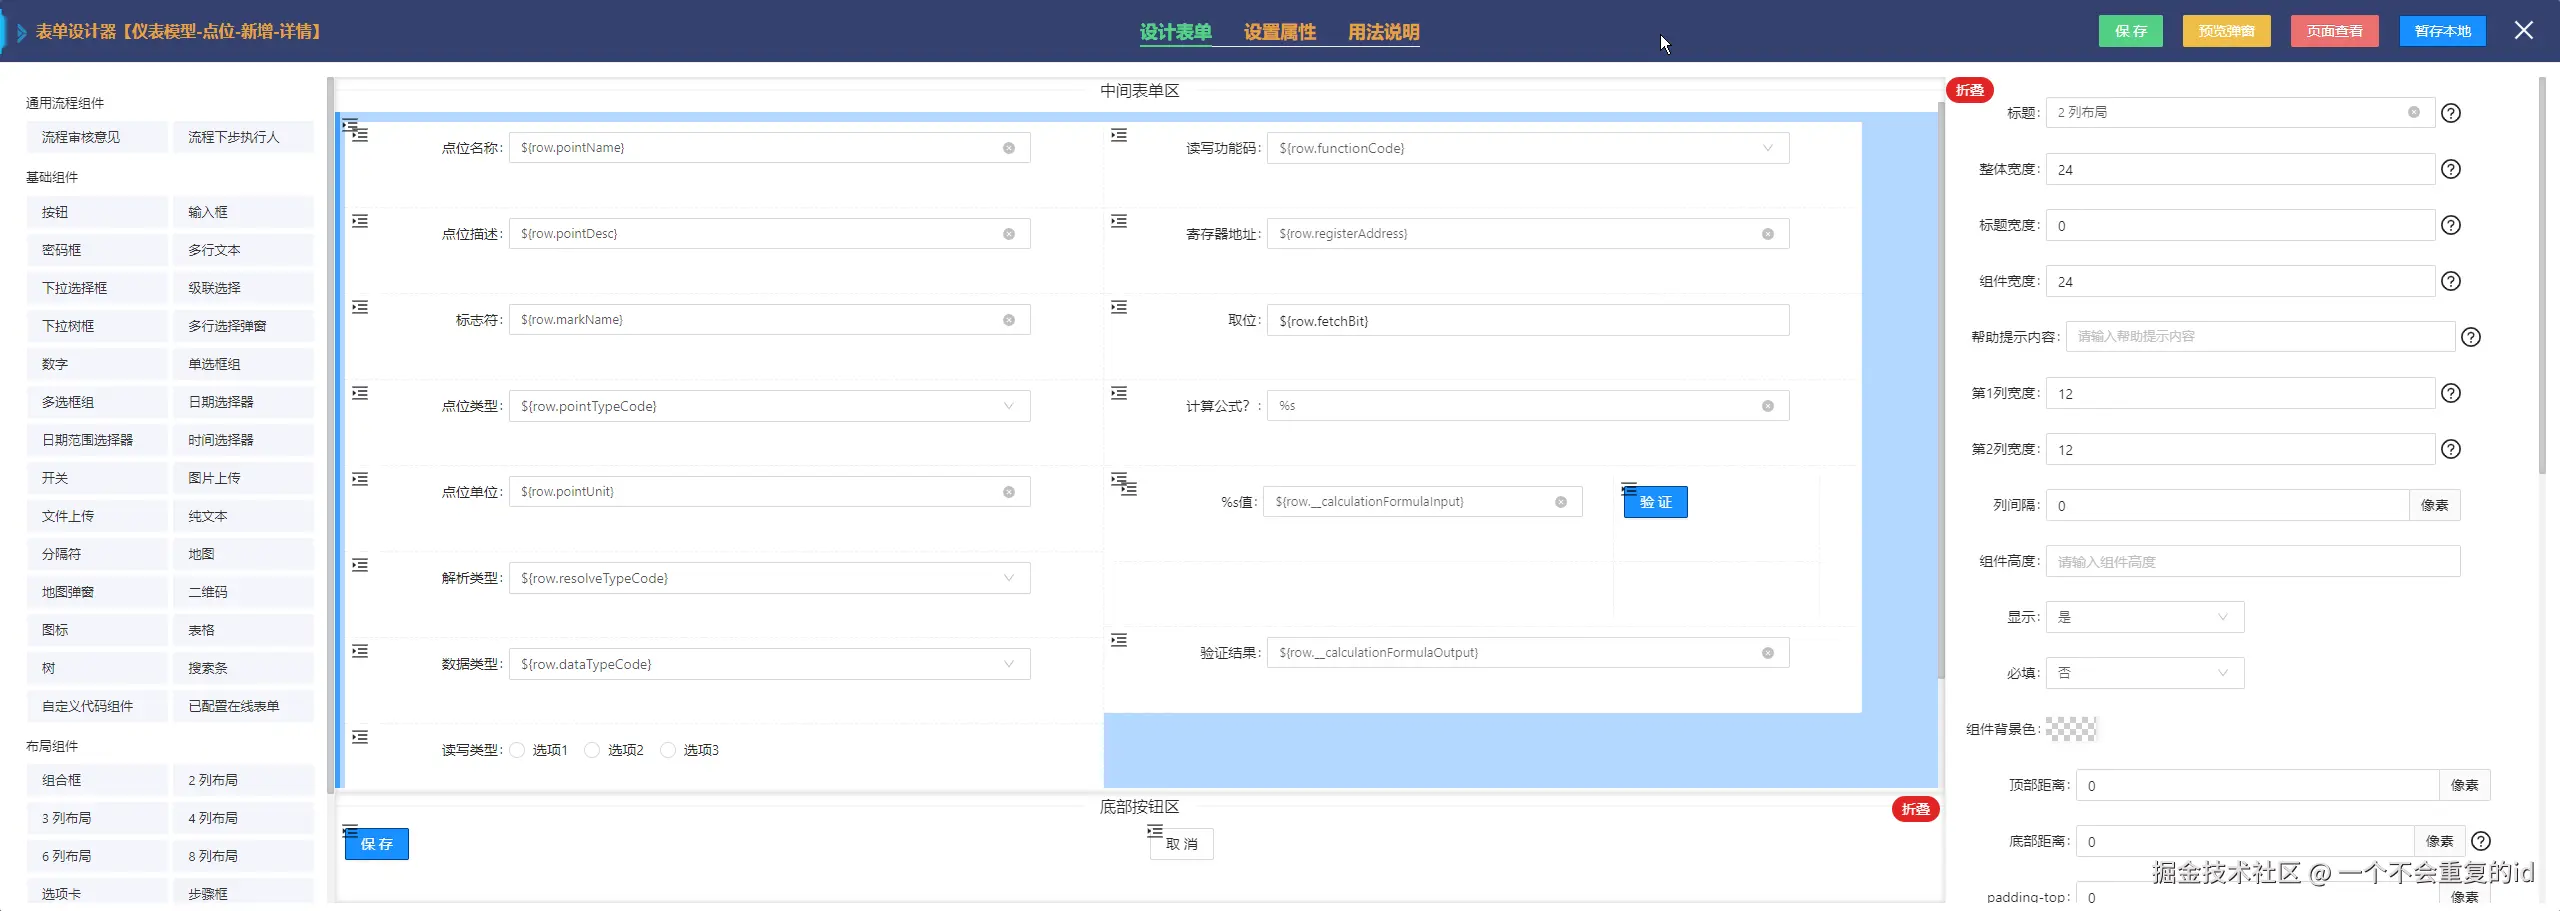The width and height of the screenshot is (2560, 911).
Task: Pick the 日期选择器 component from the palette
Action: 243,402
